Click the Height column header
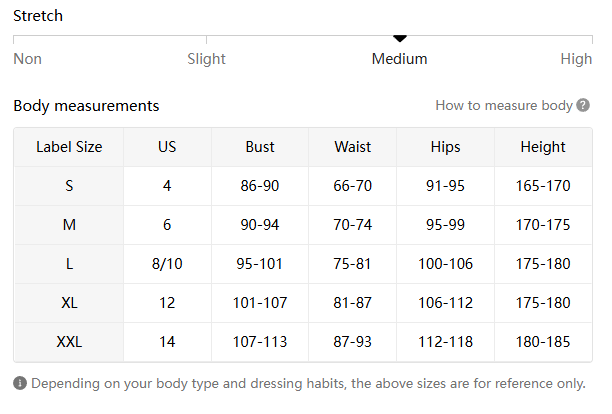Screen dimensions: 612x414 (543, 147)
